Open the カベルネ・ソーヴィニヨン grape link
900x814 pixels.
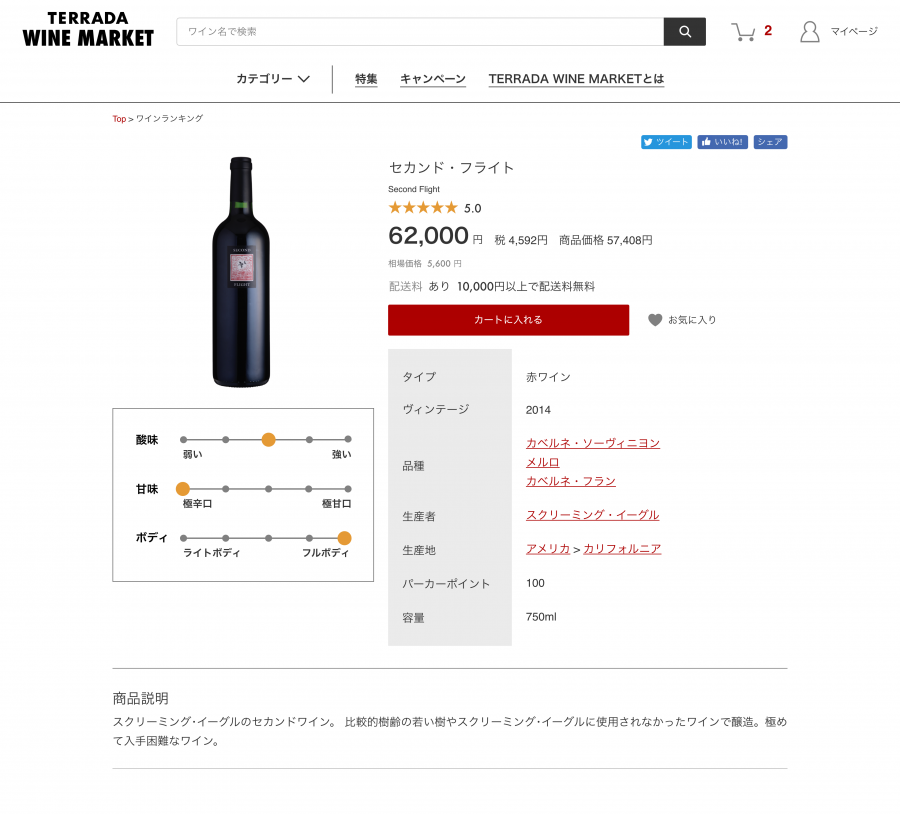(x=593, y=443)
